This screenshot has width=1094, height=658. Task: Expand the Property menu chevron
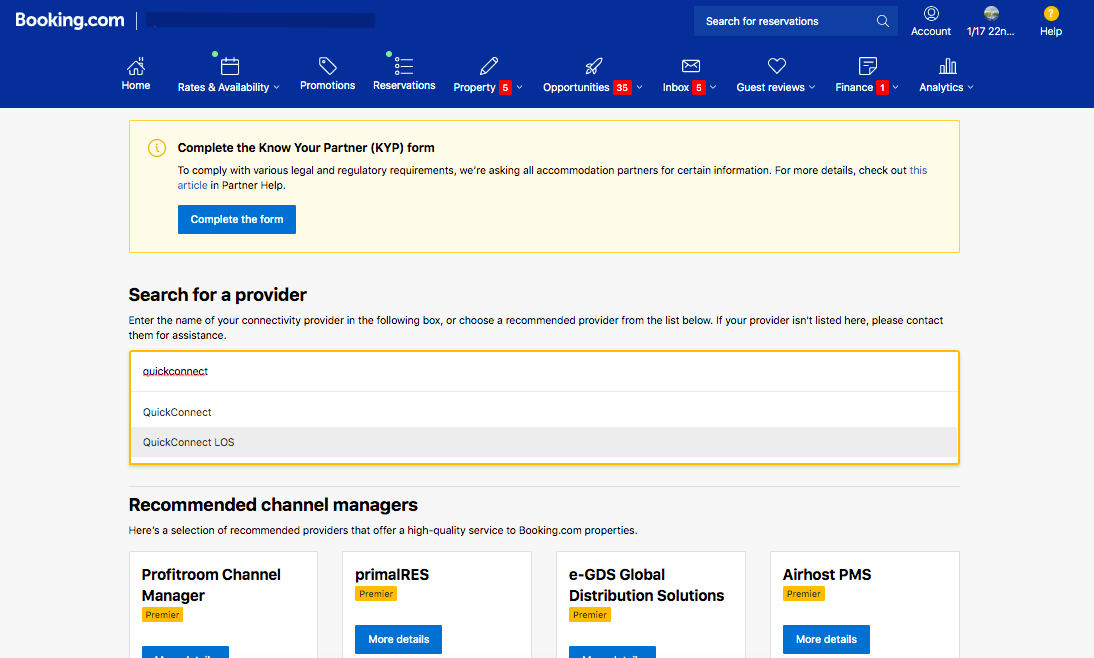(x=519, y=87)
